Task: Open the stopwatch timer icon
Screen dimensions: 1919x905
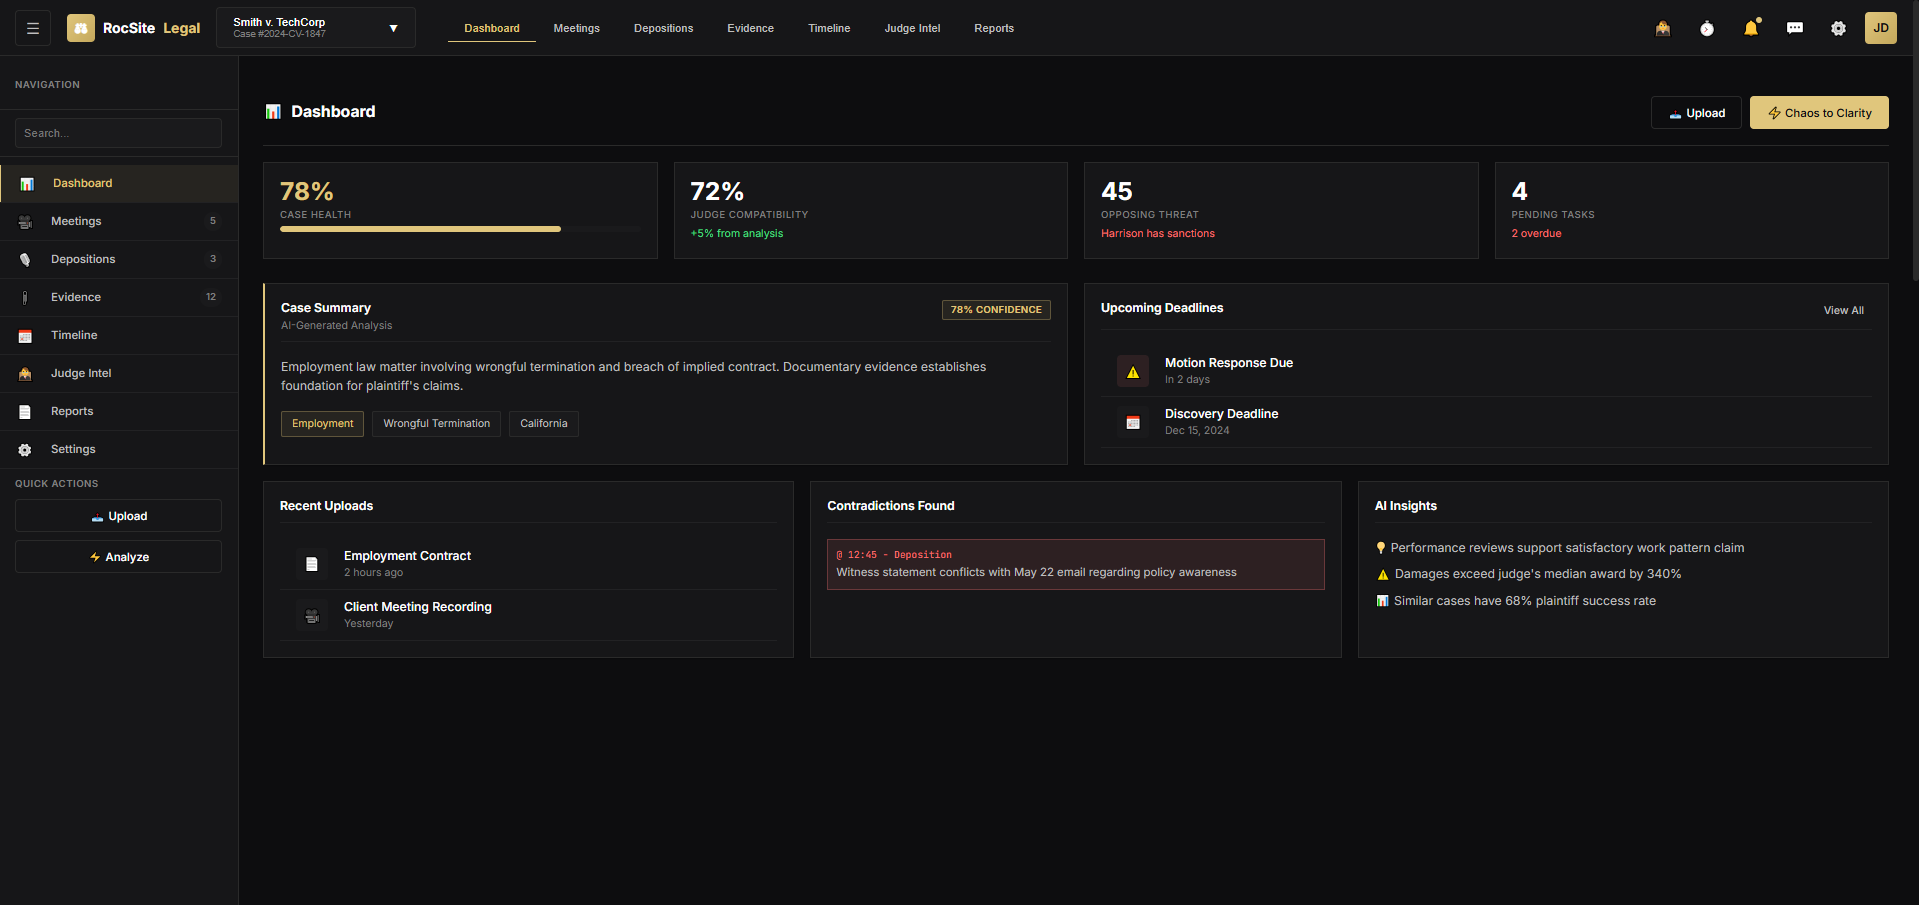Action: click(1707, 28)
